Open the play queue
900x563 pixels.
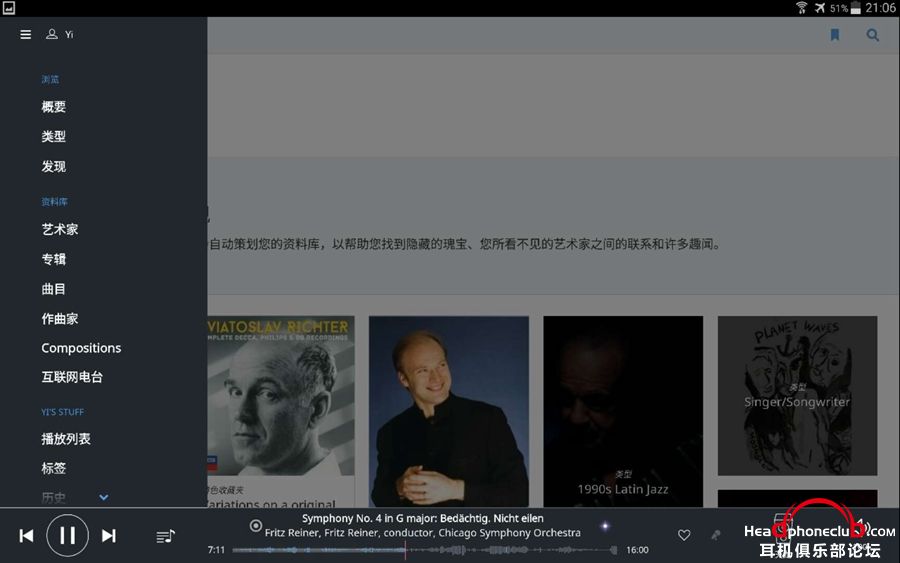165,537
